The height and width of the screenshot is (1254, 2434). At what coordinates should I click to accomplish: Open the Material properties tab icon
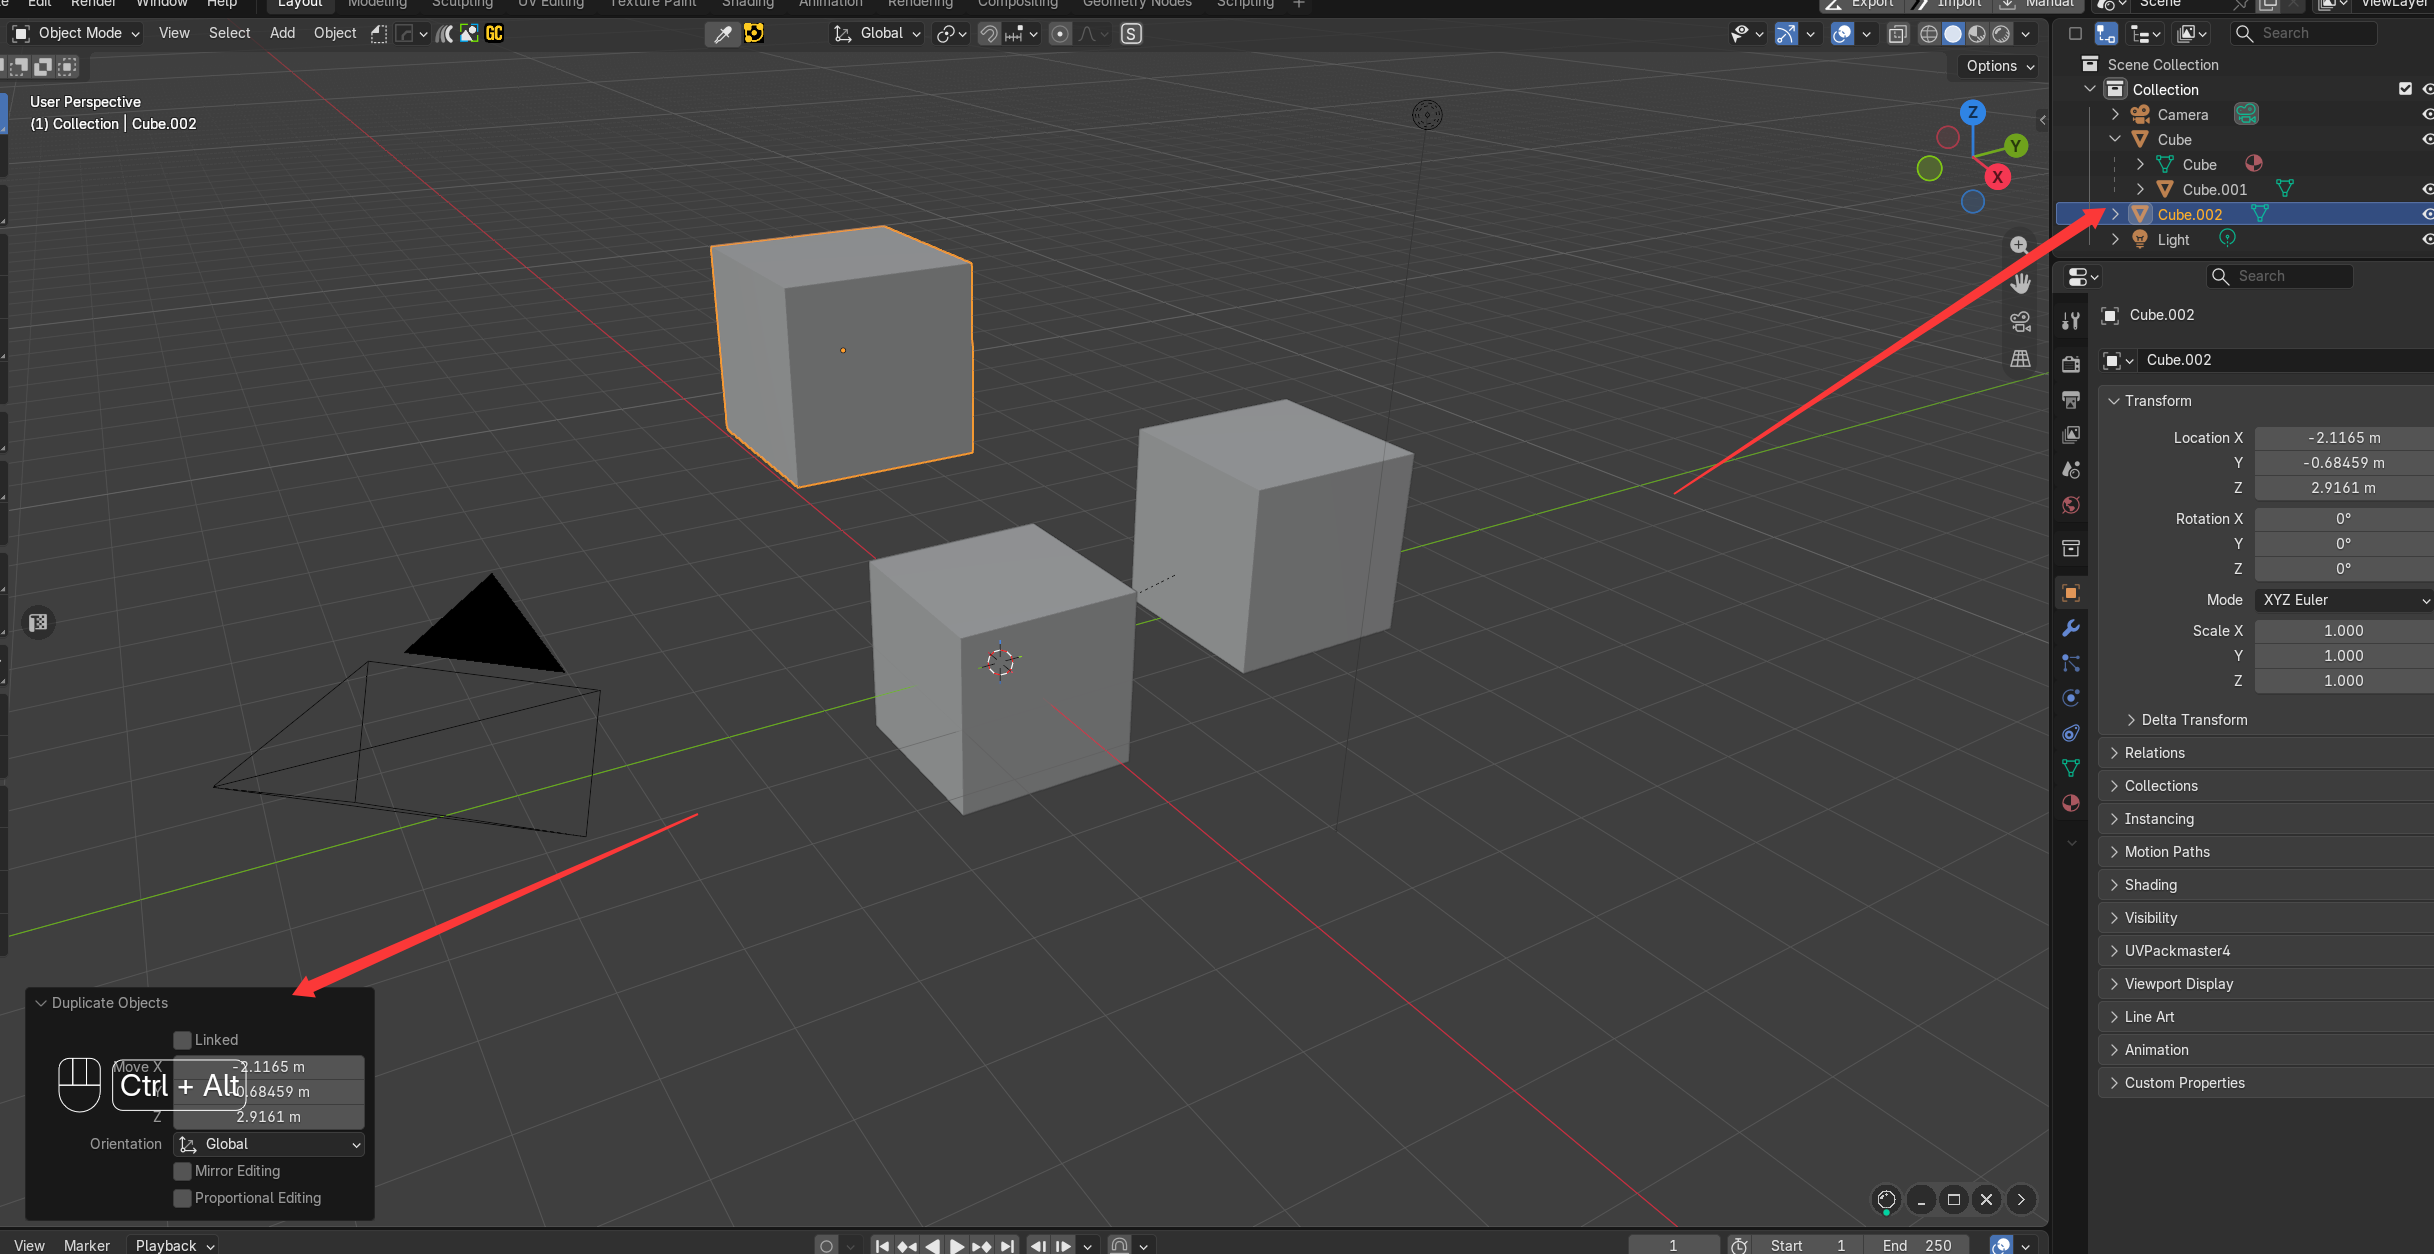(2070, 803)
